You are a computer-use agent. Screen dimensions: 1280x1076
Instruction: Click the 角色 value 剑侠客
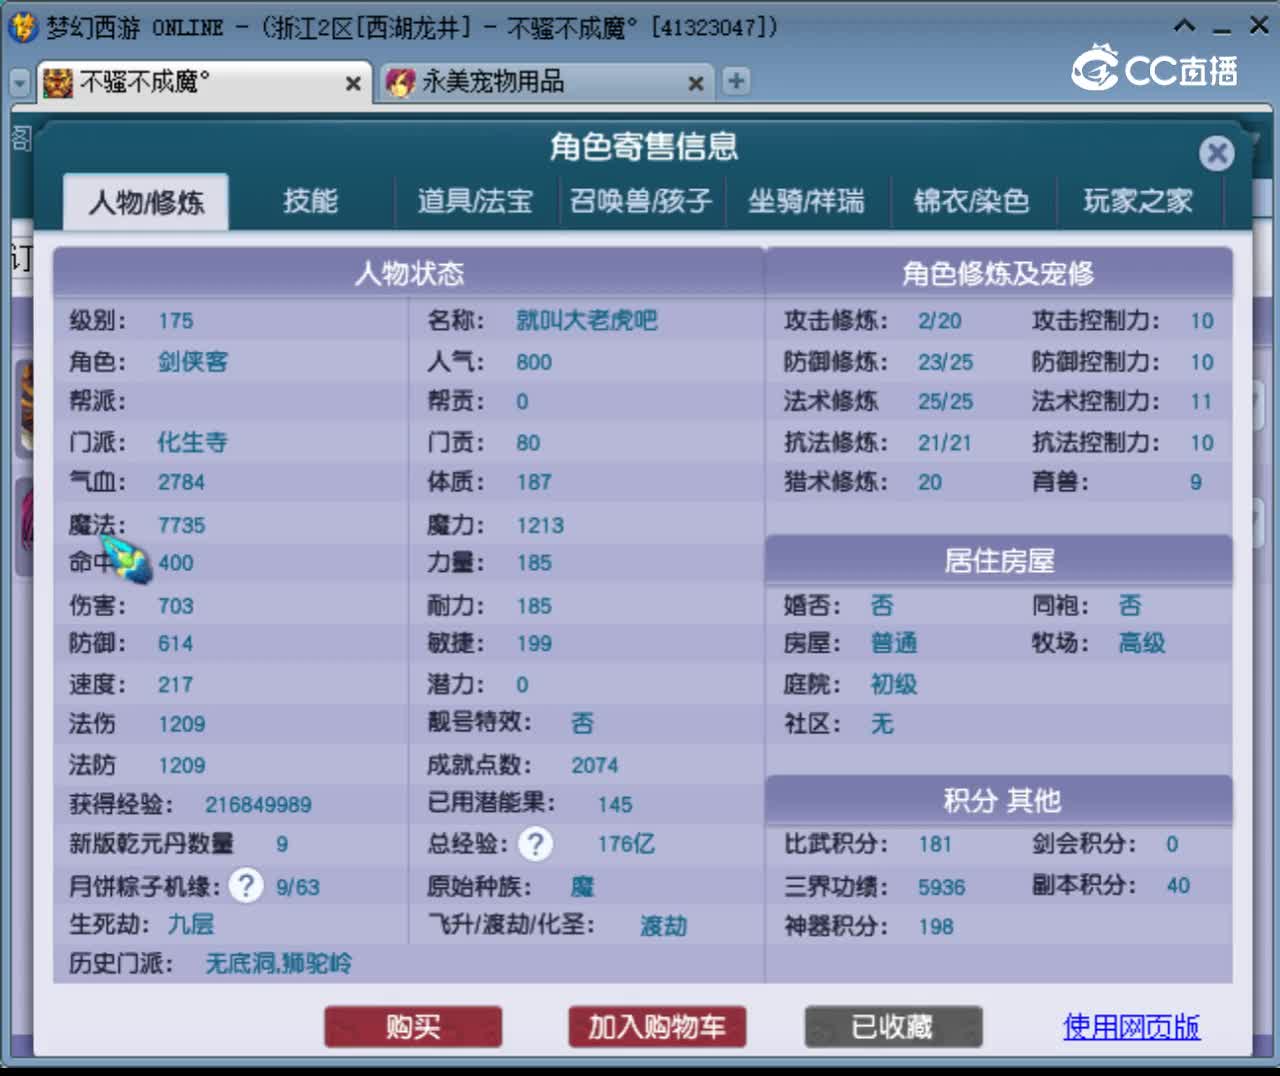[x=193, y=361]
